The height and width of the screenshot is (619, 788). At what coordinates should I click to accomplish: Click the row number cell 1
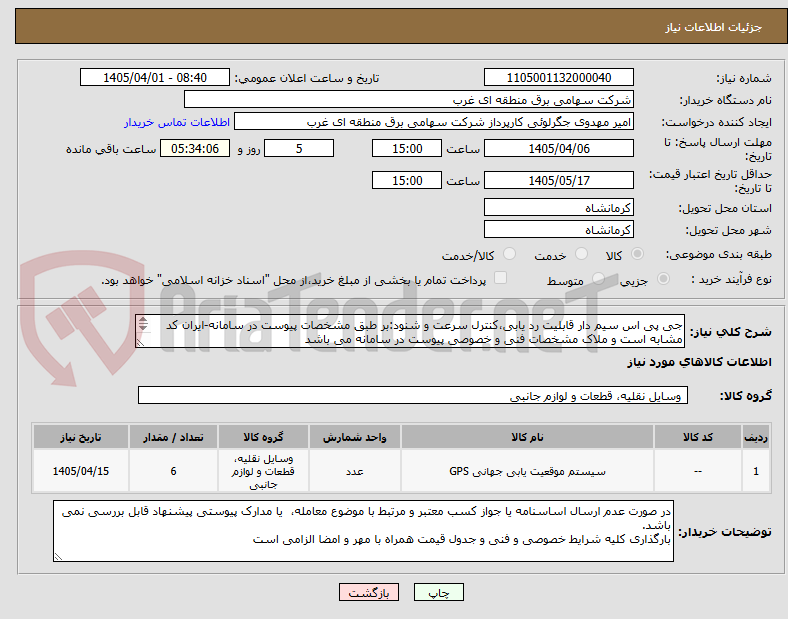coord(756,471)
